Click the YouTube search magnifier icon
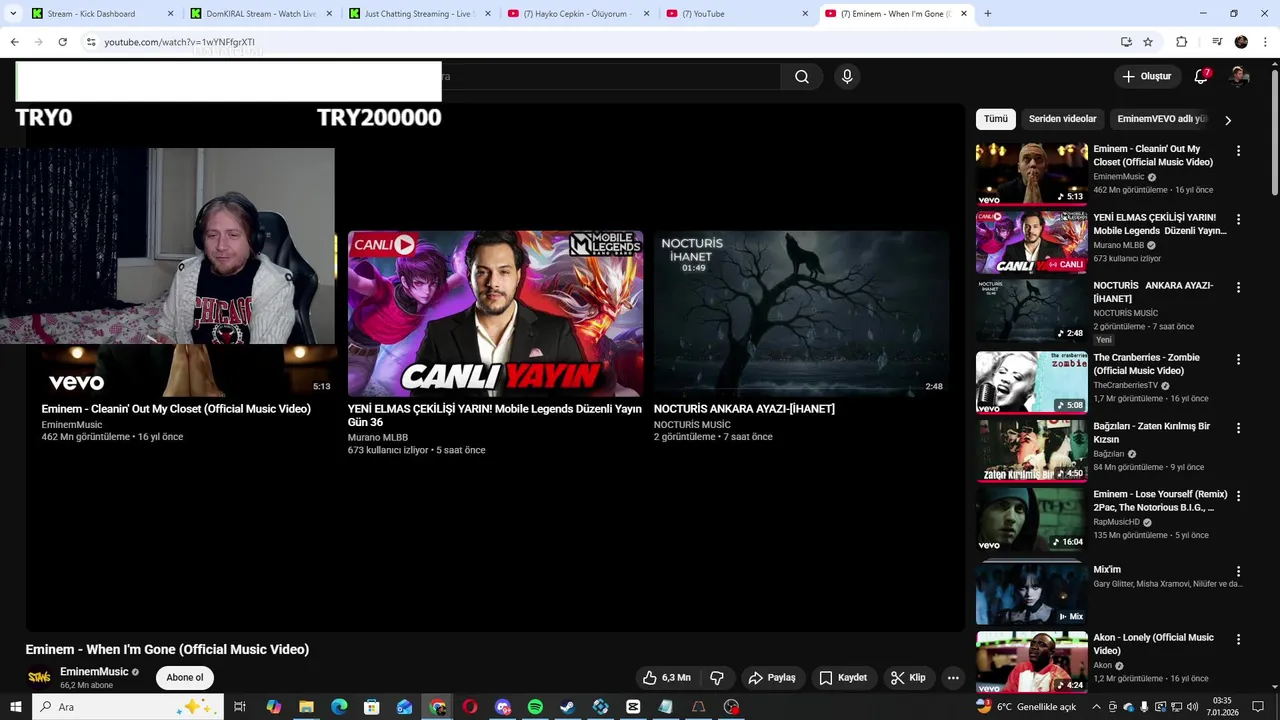 point(802,77)
